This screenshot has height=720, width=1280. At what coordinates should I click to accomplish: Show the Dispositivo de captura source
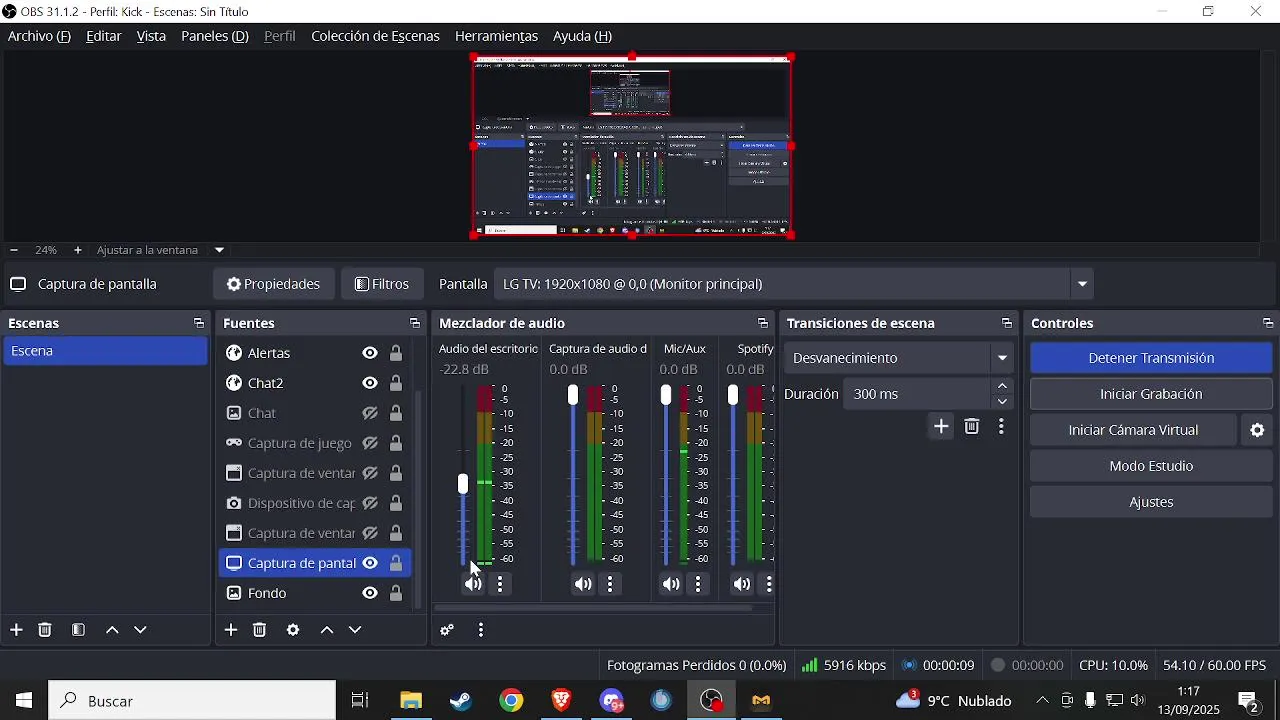[x=370, y=503]
